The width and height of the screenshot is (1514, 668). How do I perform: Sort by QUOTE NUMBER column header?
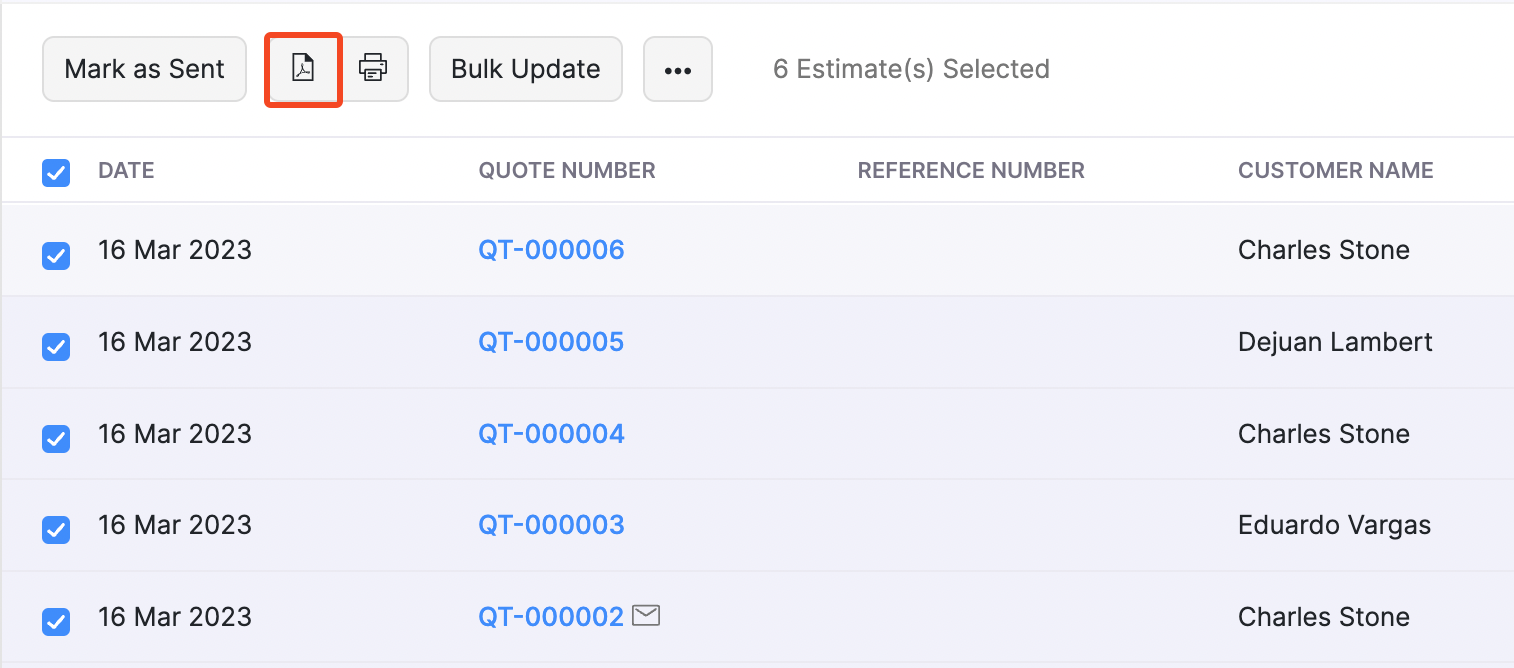coord(567,171)
